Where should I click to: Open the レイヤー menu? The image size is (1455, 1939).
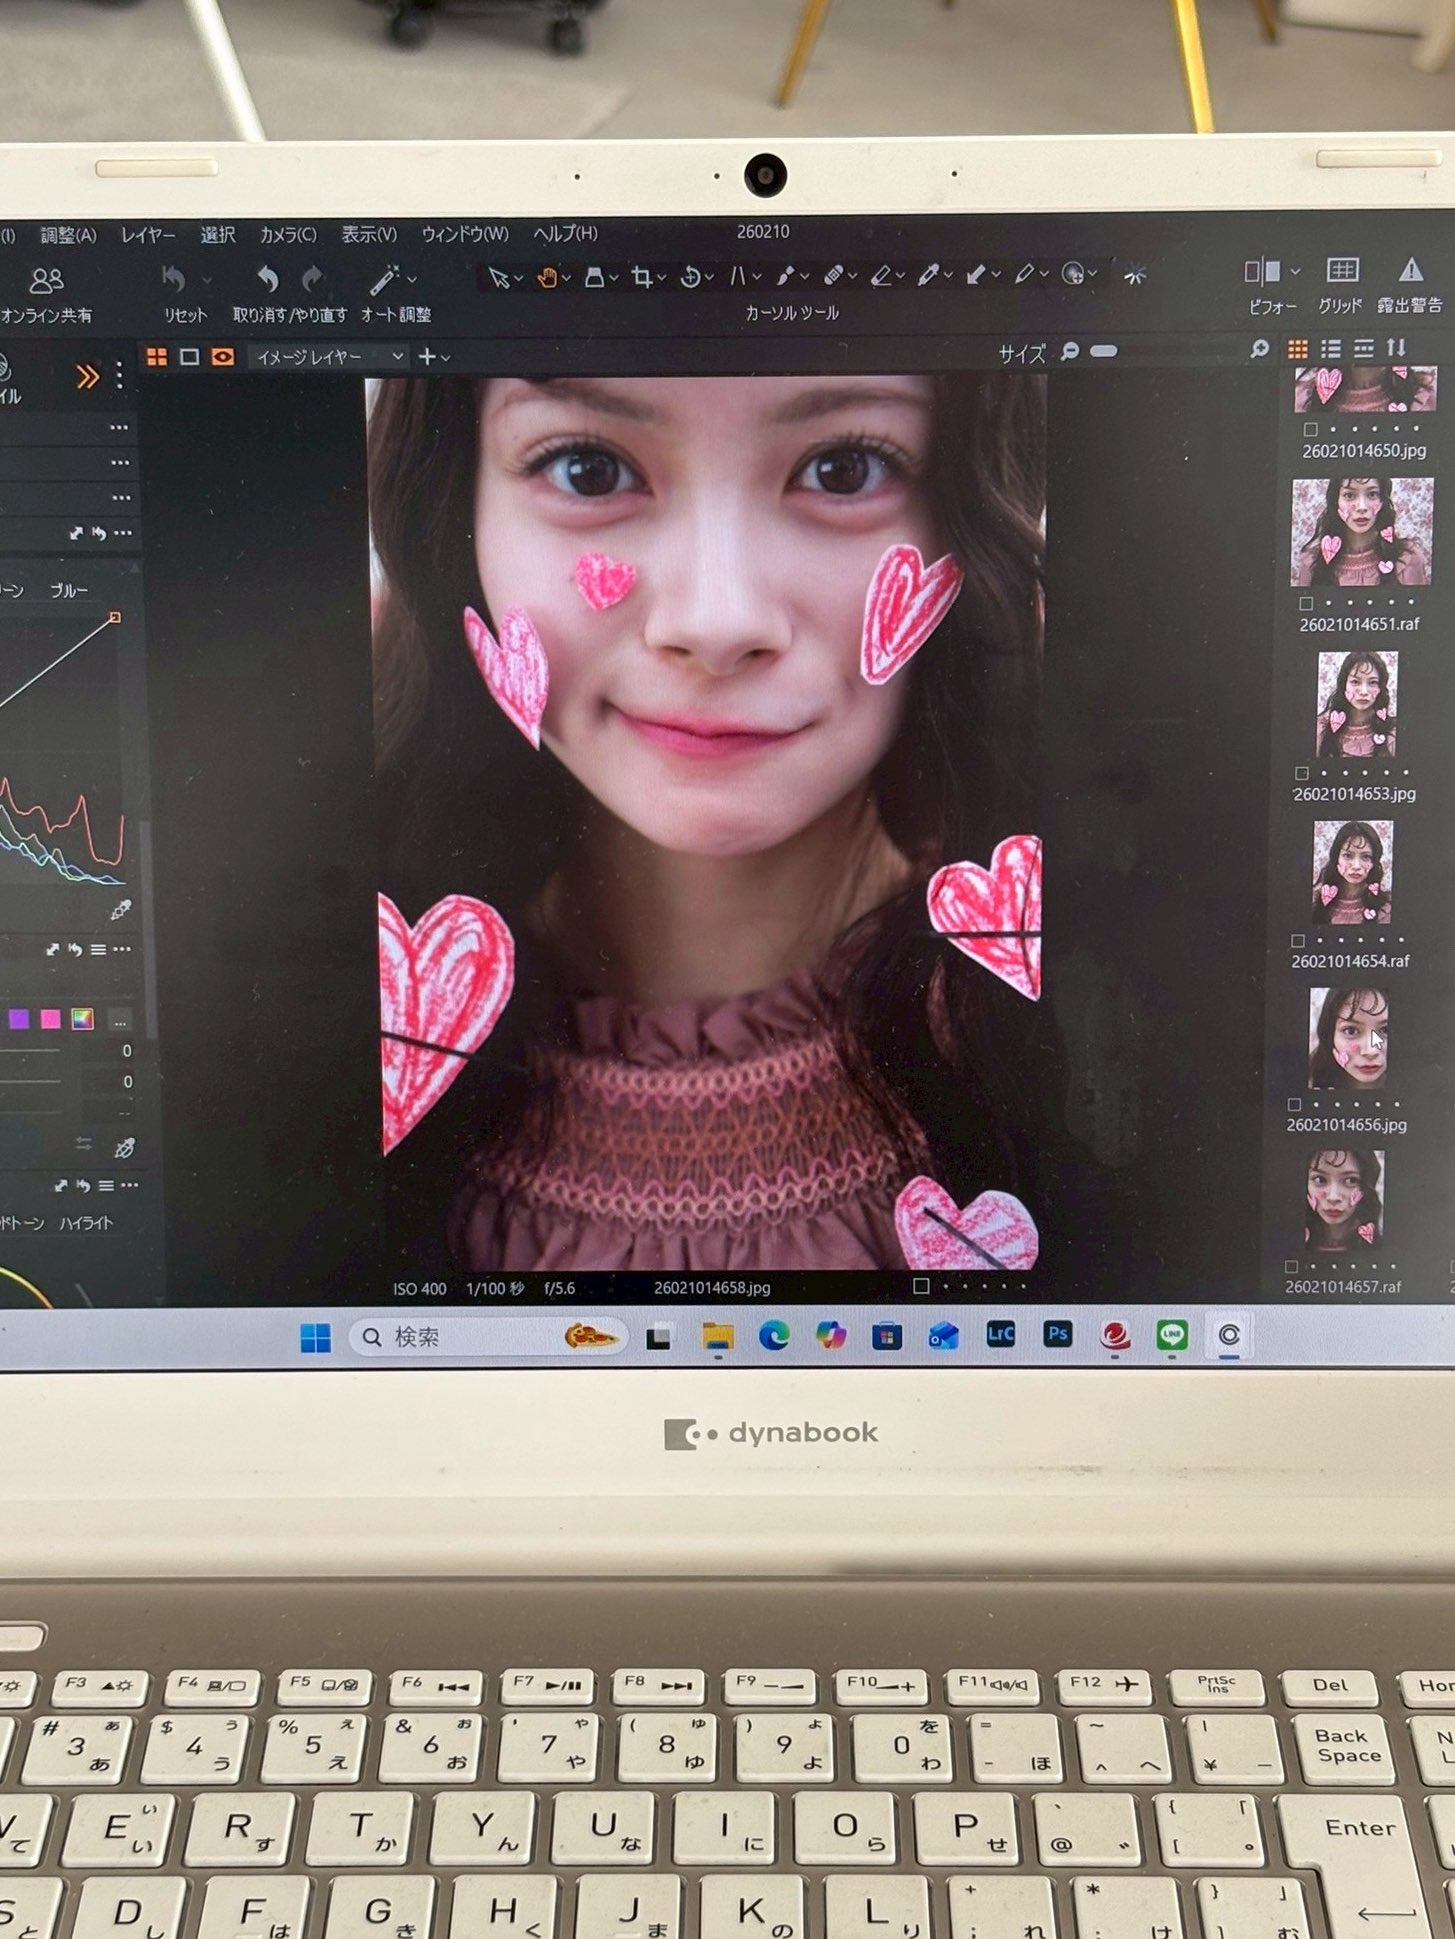[148, 235]
